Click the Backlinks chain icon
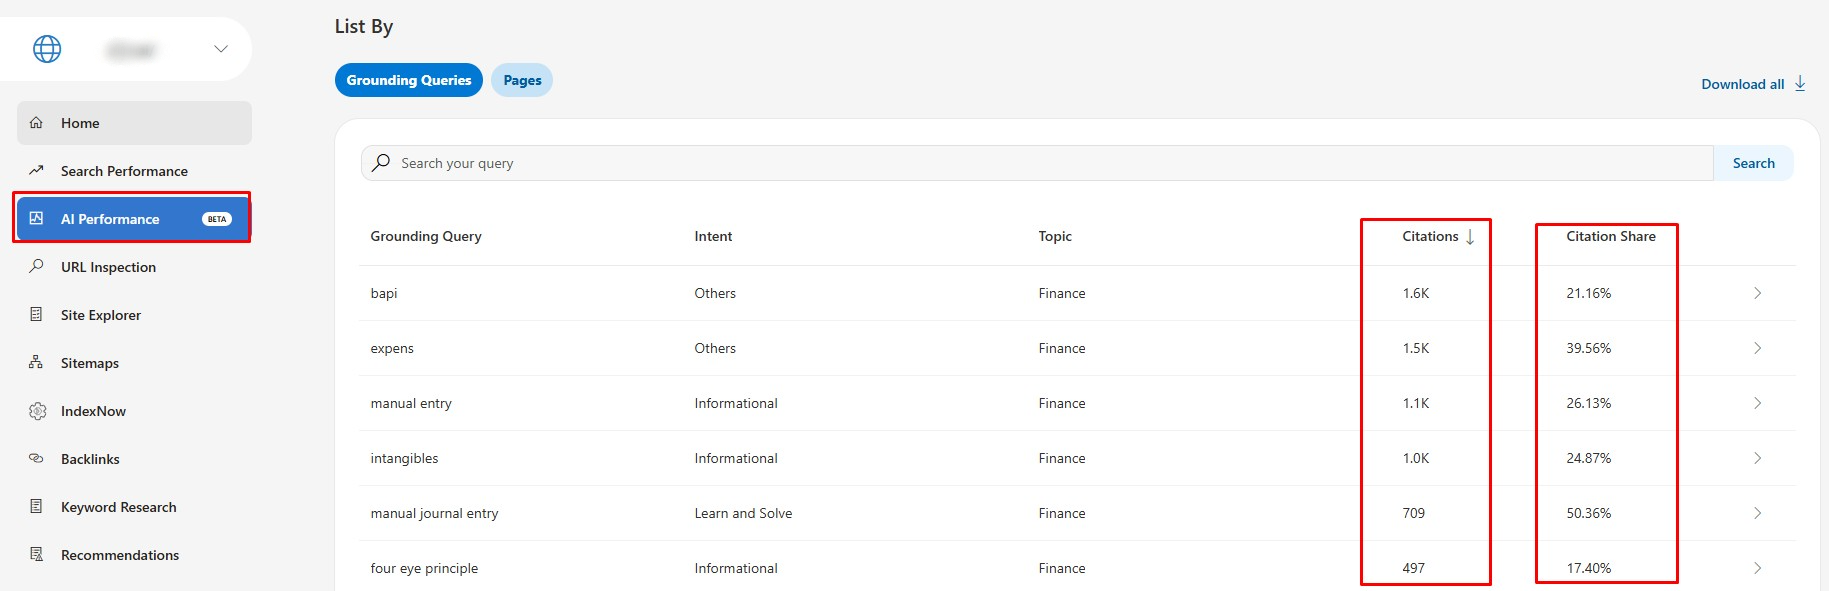 [x=36, y=459]
